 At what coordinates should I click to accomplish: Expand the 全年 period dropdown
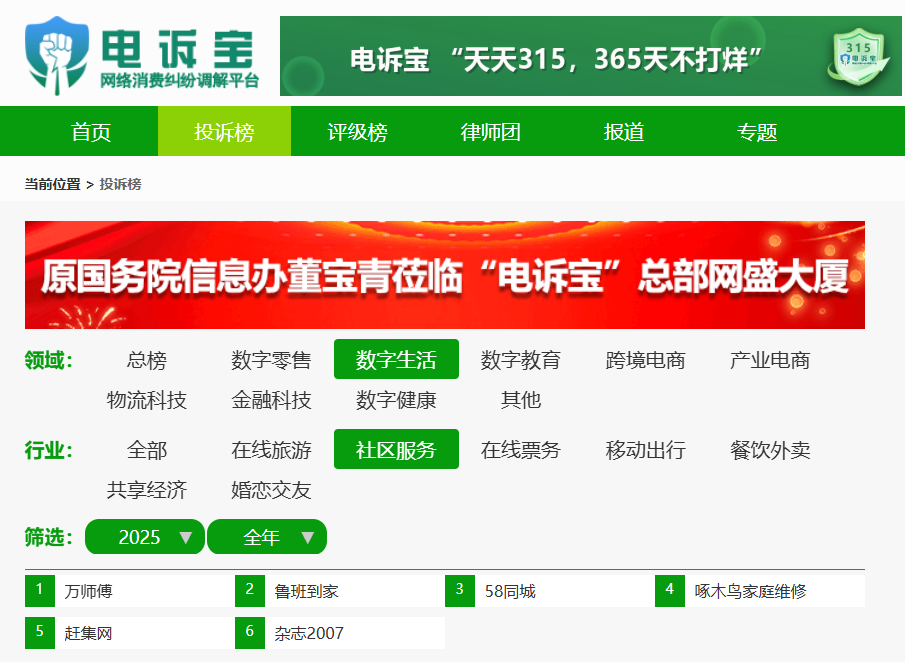click(267, 537)
